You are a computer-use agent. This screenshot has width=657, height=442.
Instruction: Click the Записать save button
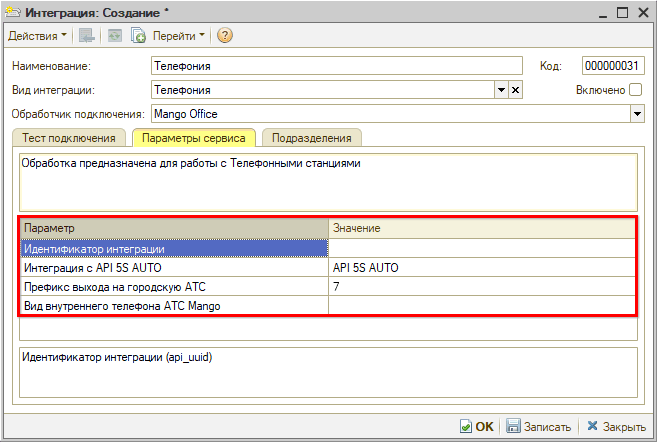click(538, 426)
